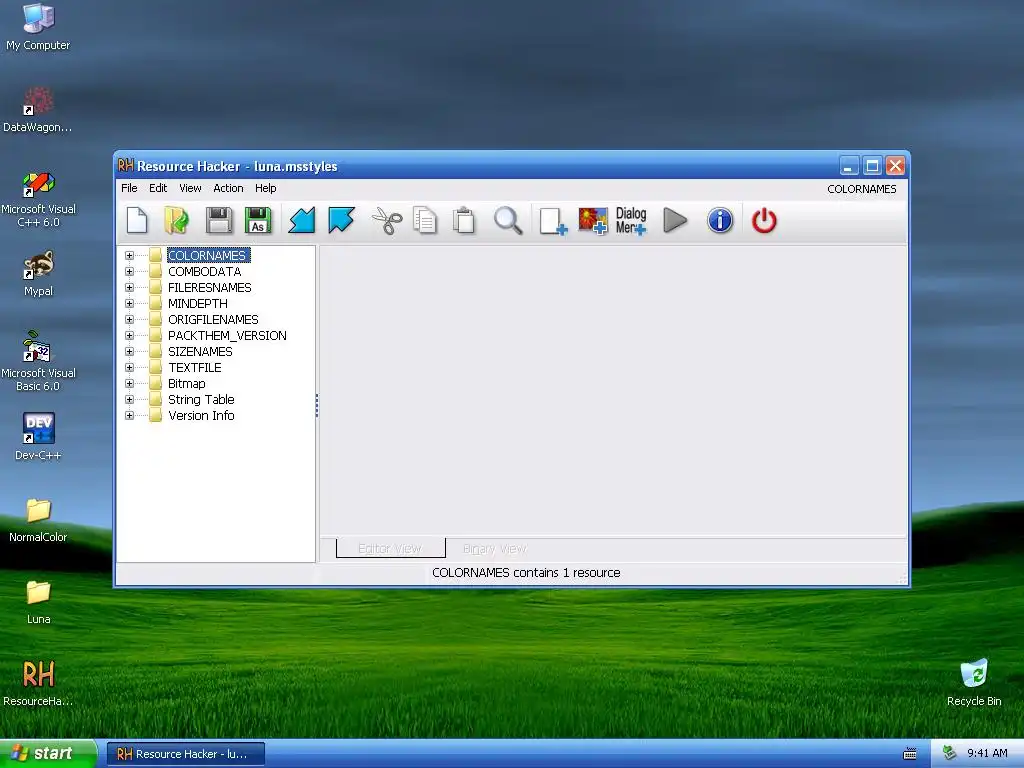This screenshot has width=1024, height=768.
Task: Select the String Table folder label
Action: click(201, 400)
